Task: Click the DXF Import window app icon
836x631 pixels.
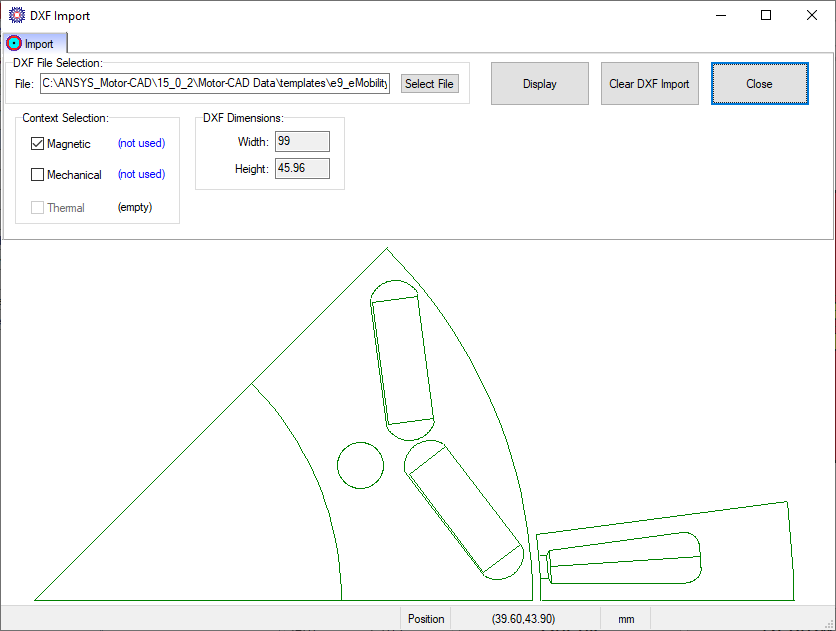Action: [x=17, y=15]
